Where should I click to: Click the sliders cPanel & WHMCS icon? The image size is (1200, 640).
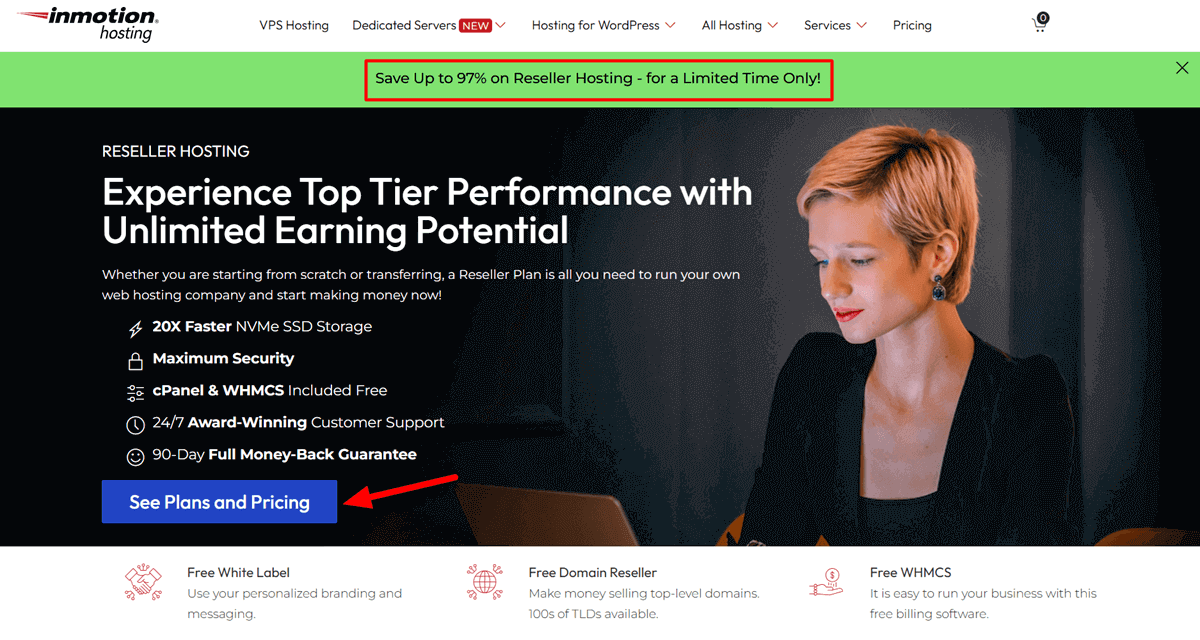135,392
